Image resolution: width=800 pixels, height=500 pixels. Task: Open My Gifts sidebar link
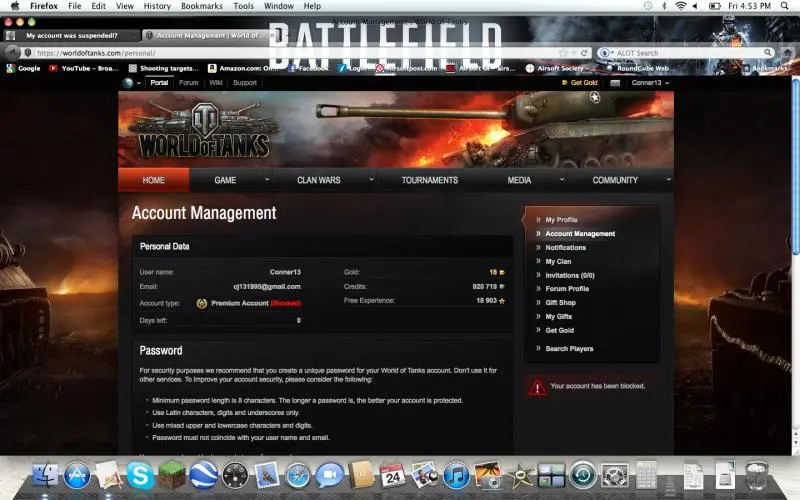pyautogui.click(x=559, y=316)
